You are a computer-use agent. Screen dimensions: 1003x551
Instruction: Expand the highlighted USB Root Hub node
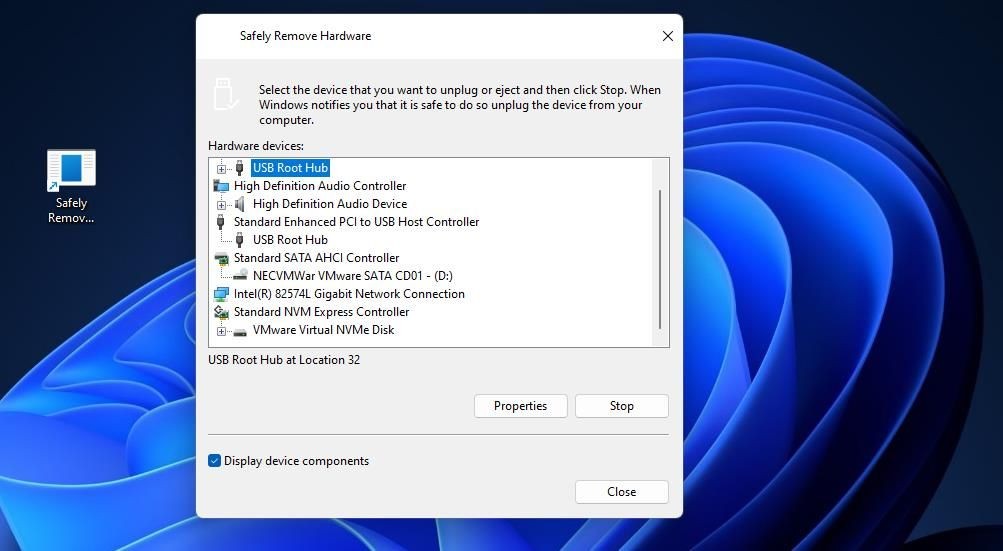[x=221, y=169]
